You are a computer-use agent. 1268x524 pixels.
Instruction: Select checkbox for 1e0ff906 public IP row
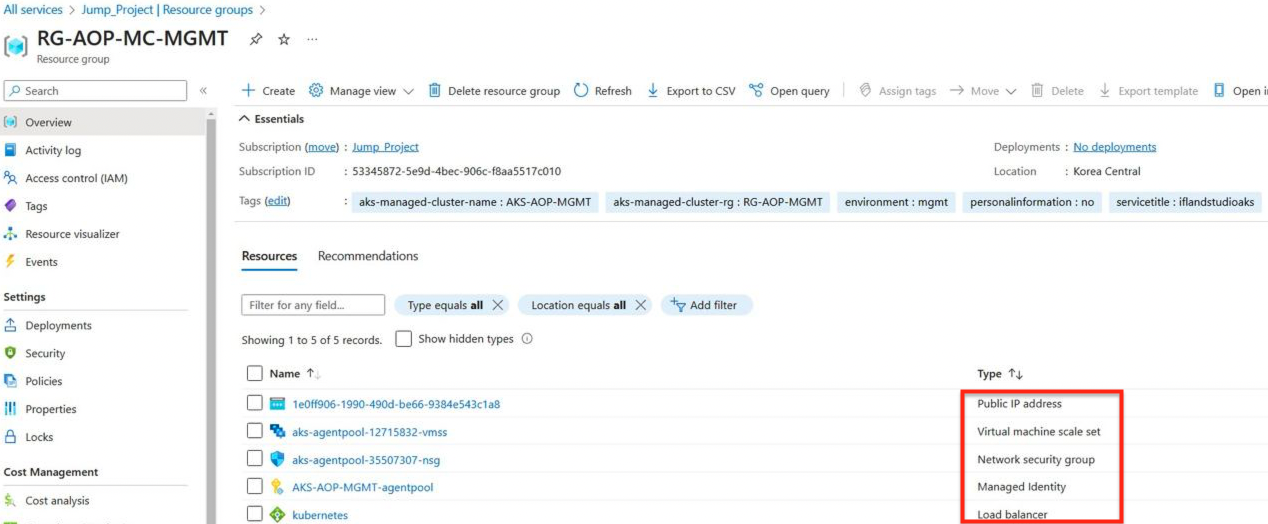pos(254,403)
